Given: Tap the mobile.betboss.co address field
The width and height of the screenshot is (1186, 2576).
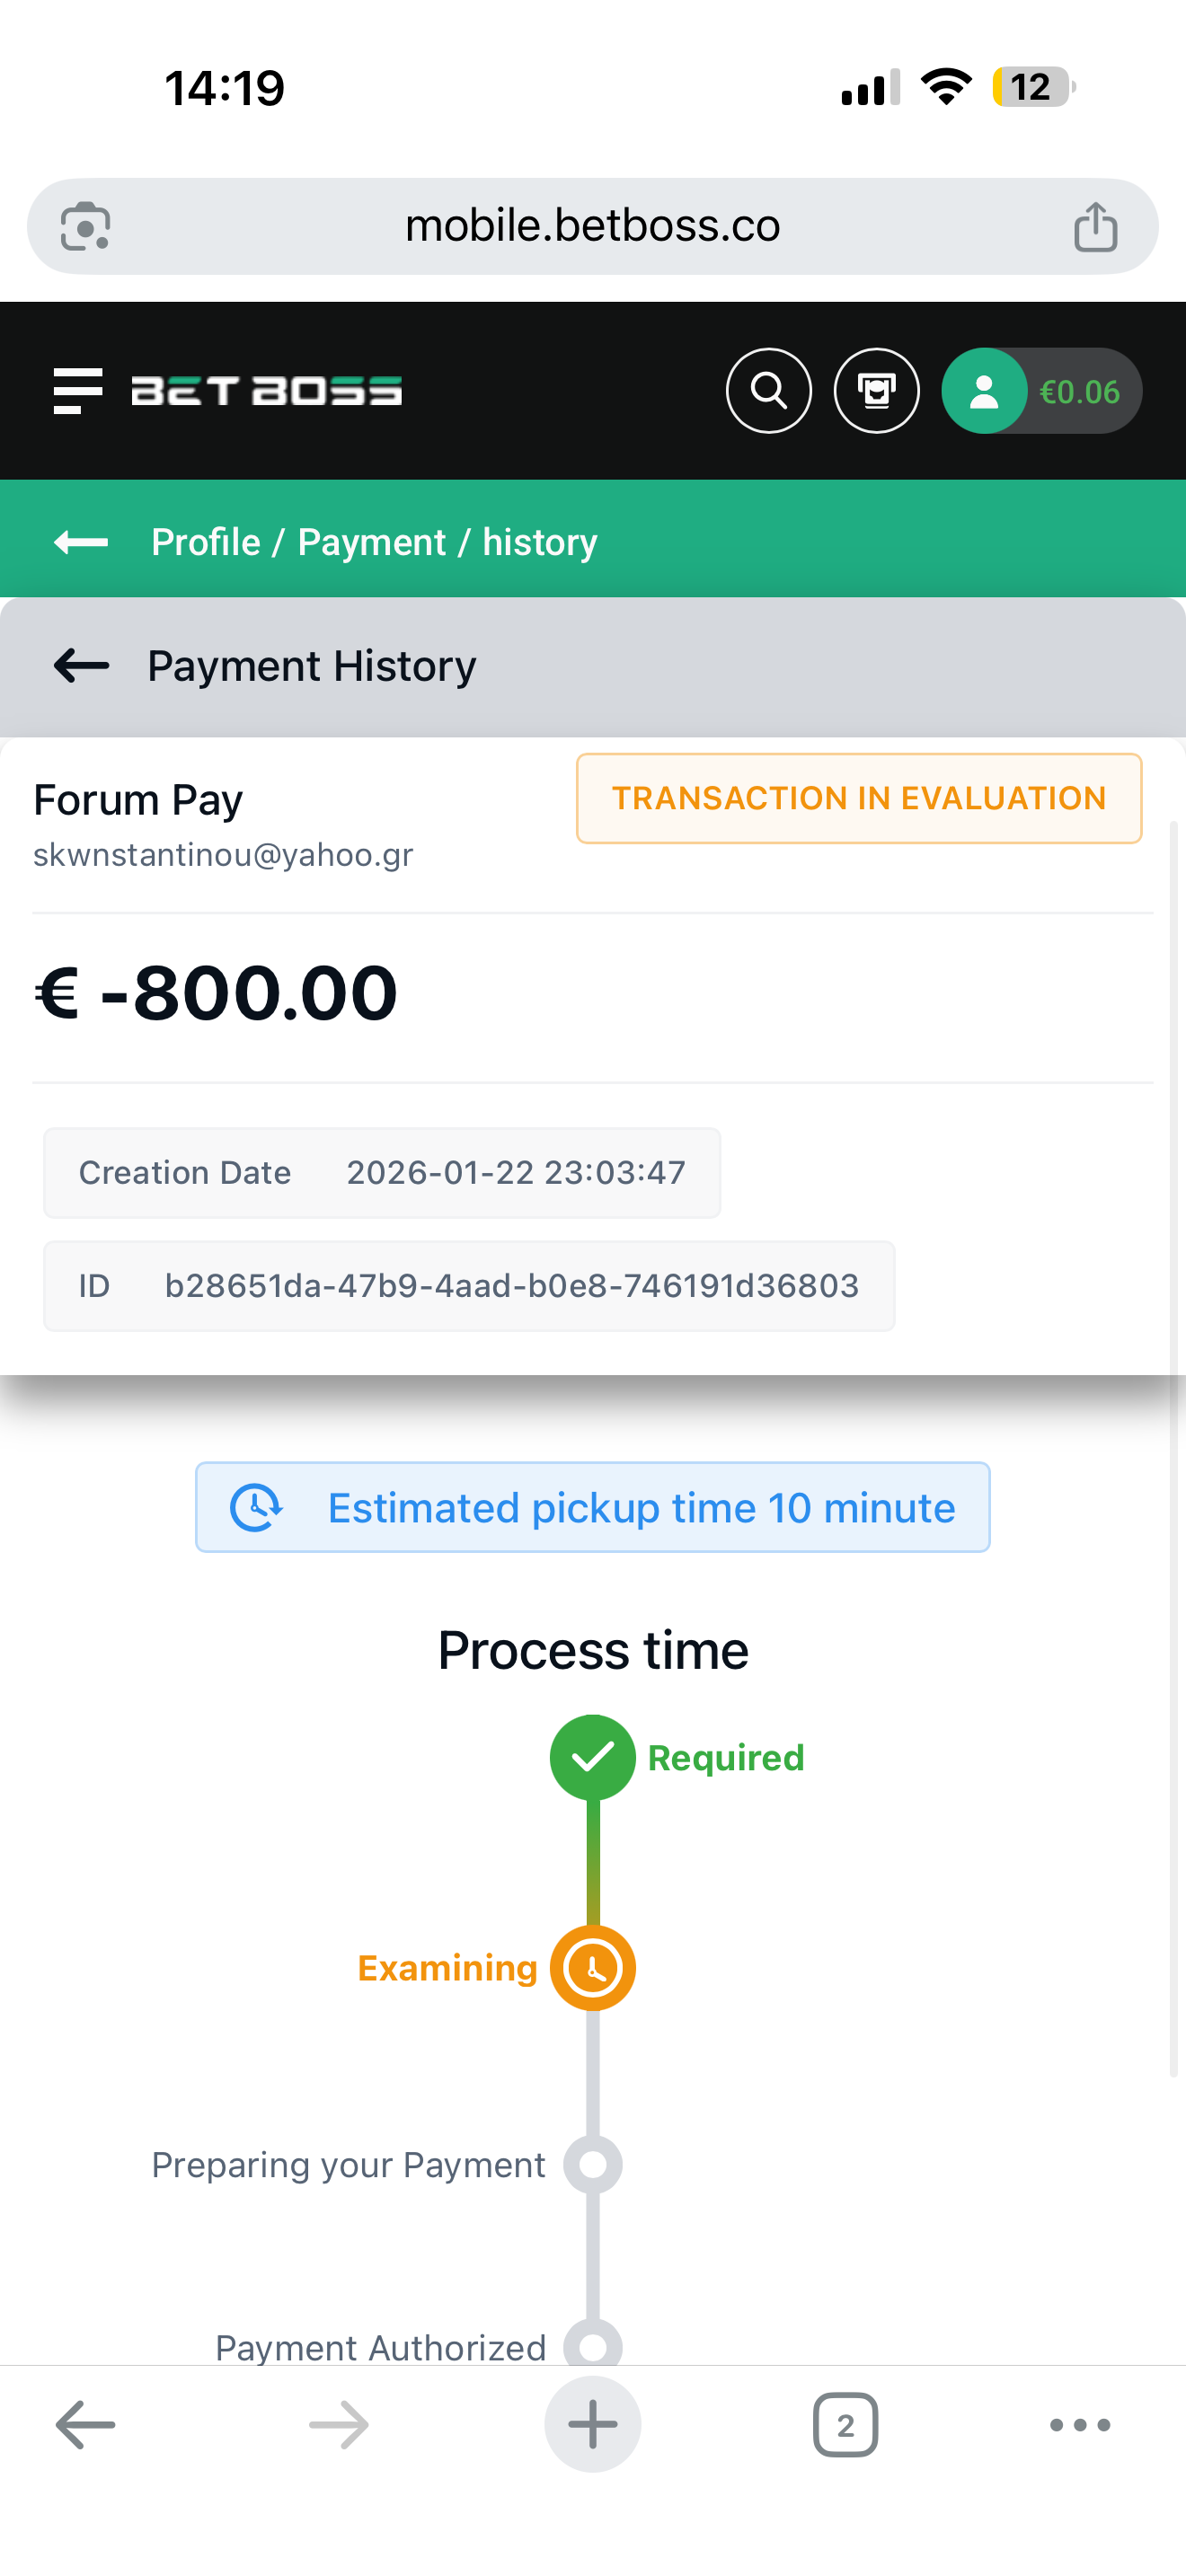Looking at the screenshot, I should (592, 226).
